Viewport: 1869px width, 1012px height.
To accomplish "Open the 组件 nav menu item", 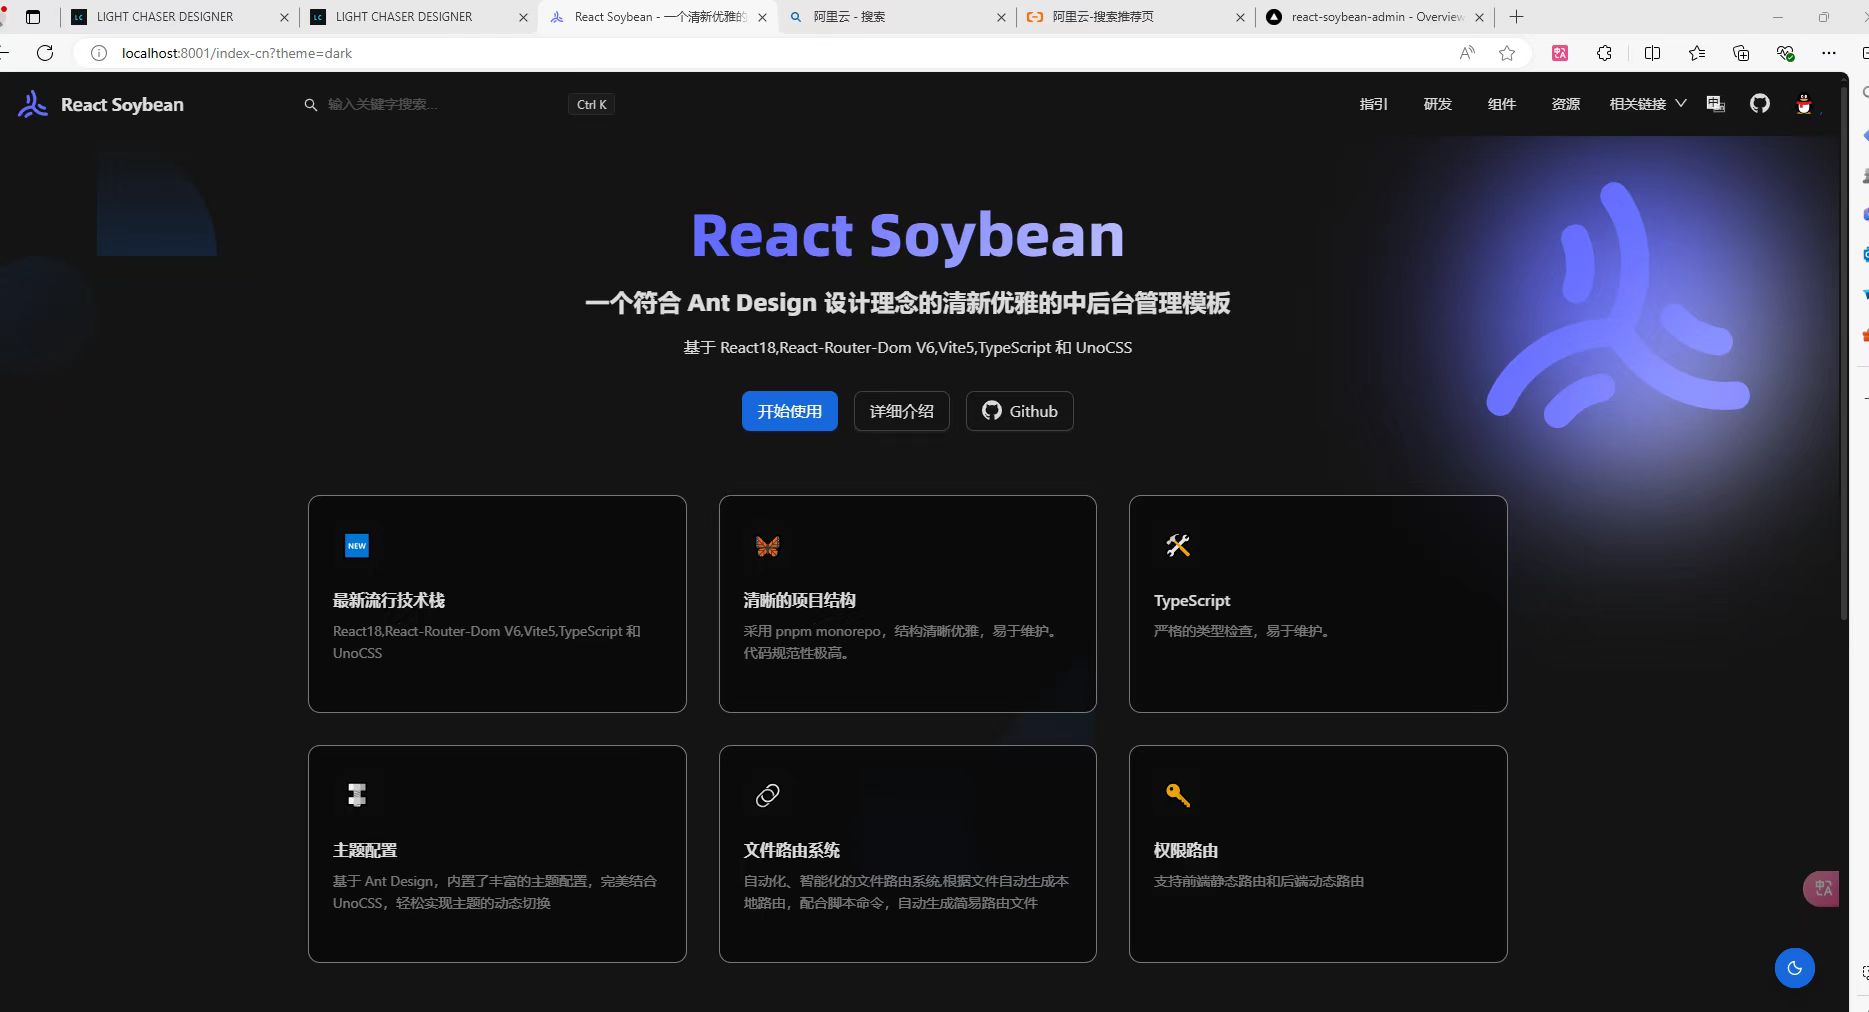I will 1501,104.
